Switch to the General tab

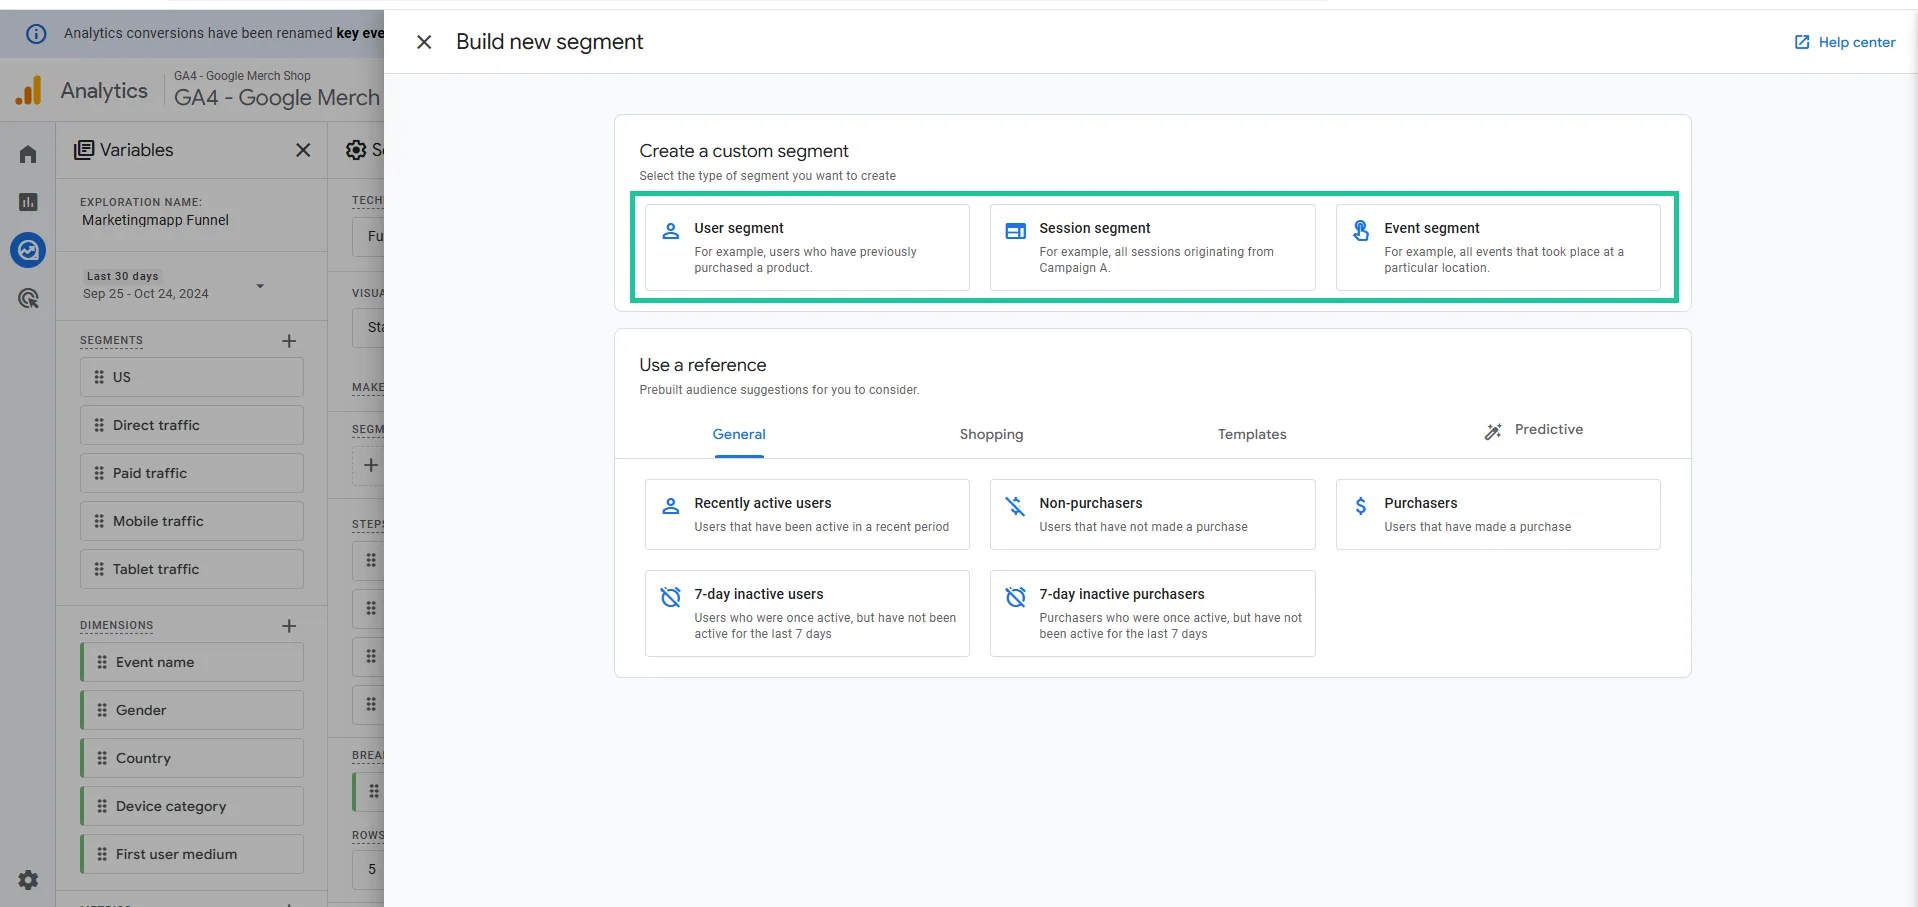(x=739, y=434)
